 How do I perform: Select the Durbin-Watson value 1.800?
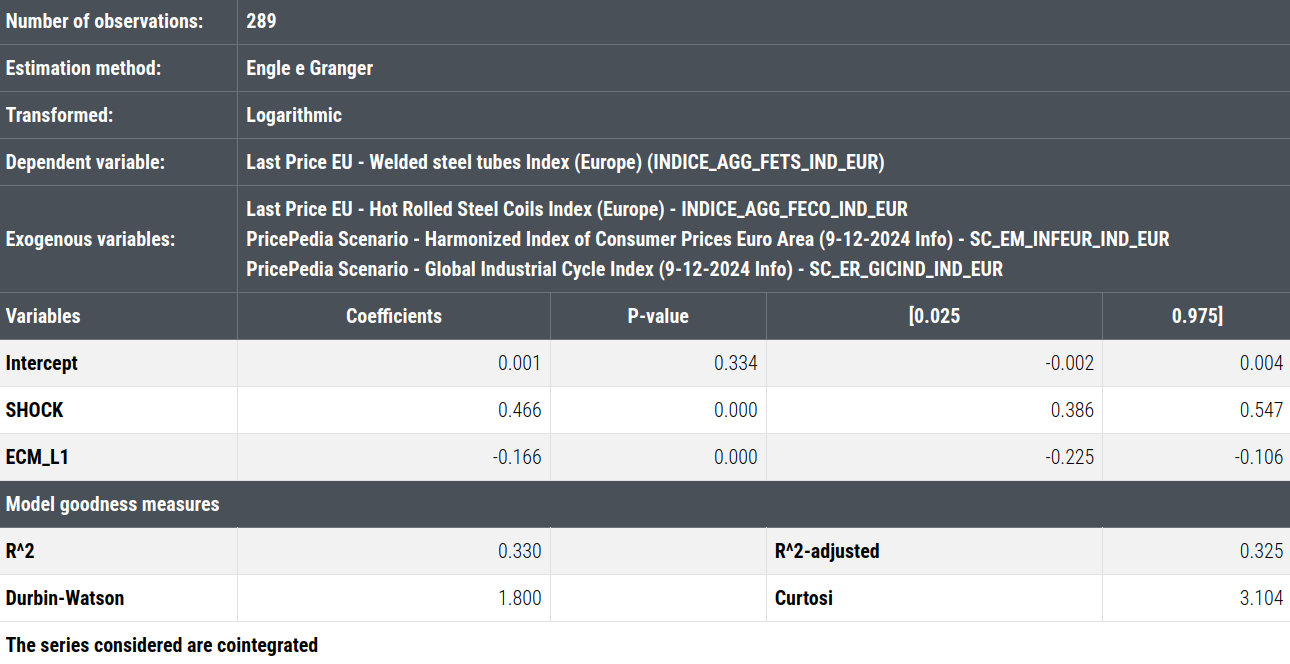coord(520,598)
